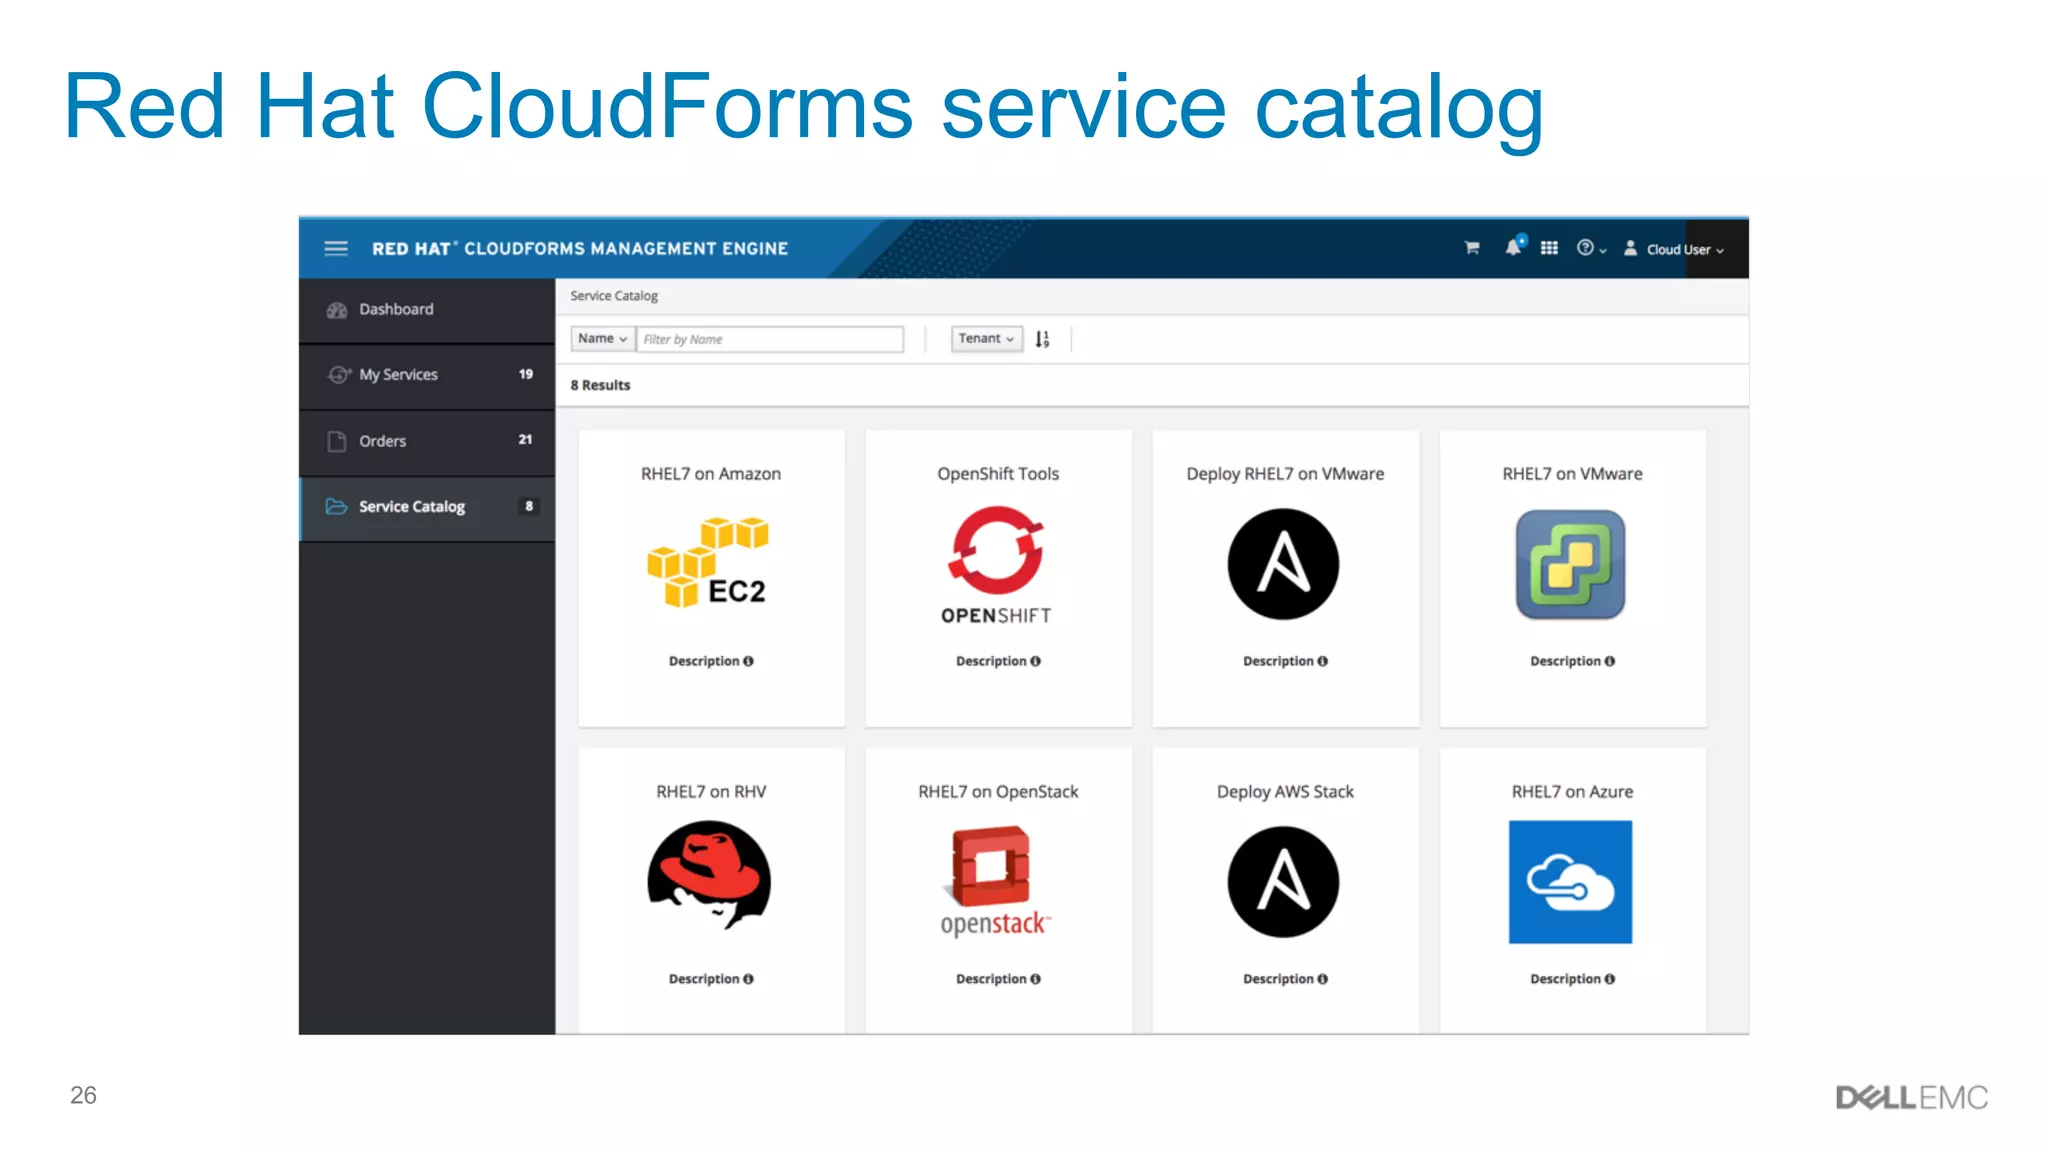Click the Orders document icon

[337, 441]
